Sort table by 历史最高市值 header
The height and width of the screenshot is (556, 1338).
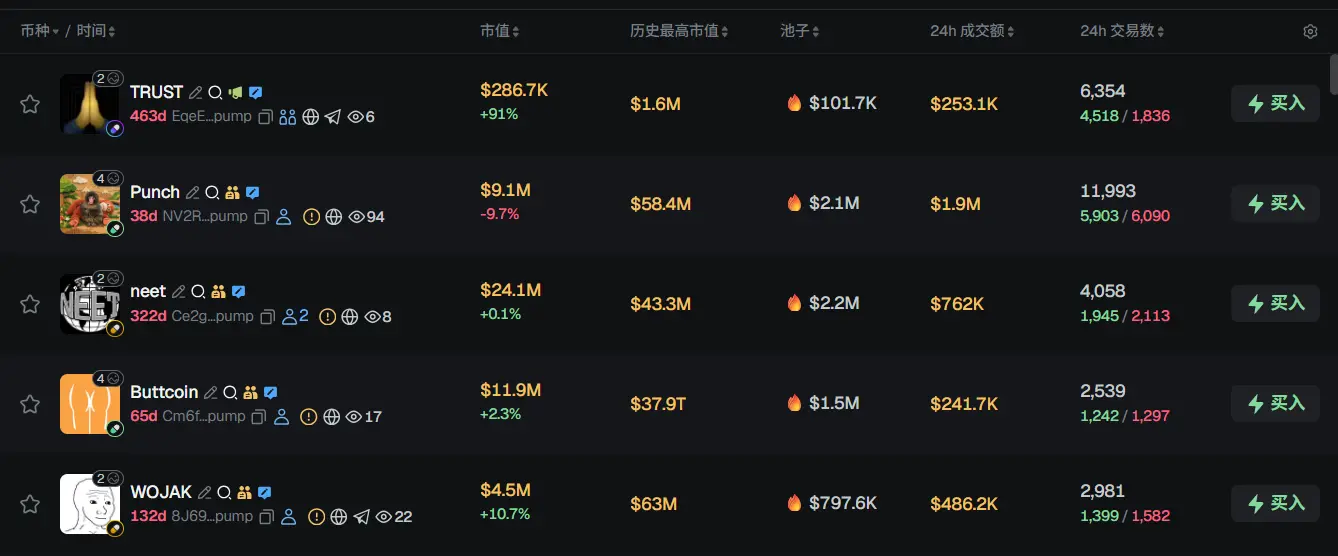[x=679, y=31]
